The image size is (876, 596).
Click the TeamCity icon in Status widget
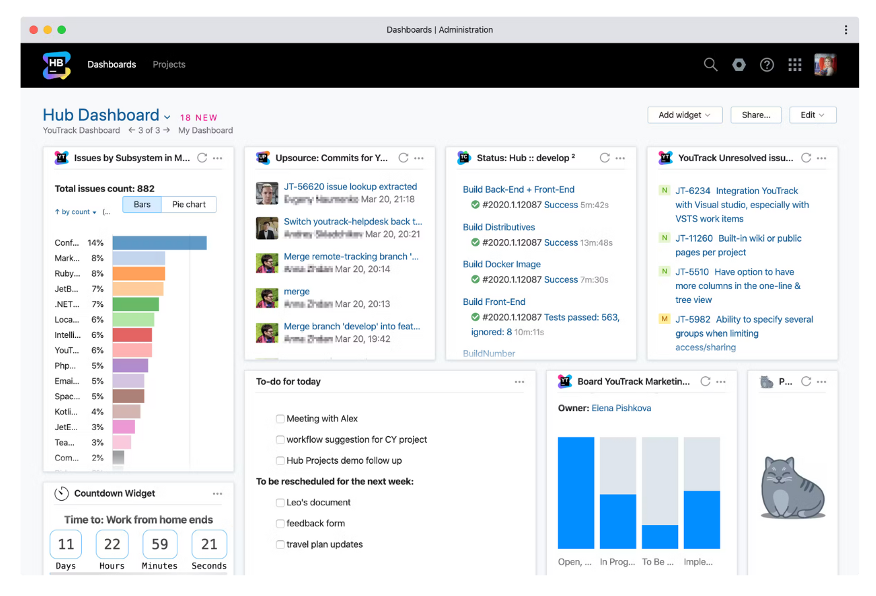pyautogui.click(x=464, y=158)
